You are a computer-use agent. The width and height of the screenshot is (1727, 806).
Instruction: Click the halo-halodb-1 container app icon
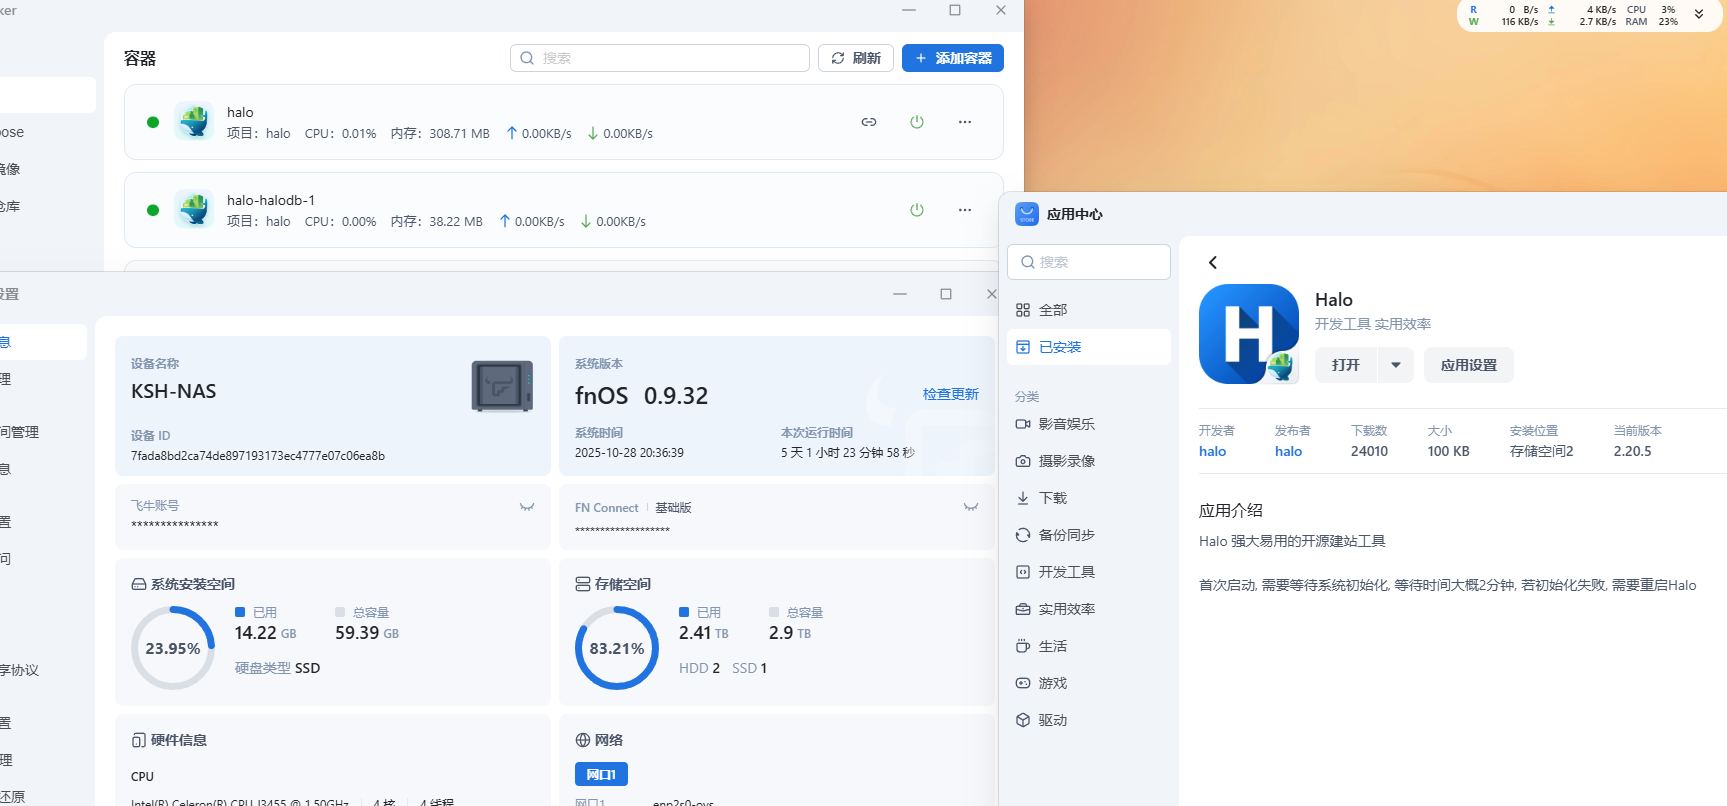point(194,210)
